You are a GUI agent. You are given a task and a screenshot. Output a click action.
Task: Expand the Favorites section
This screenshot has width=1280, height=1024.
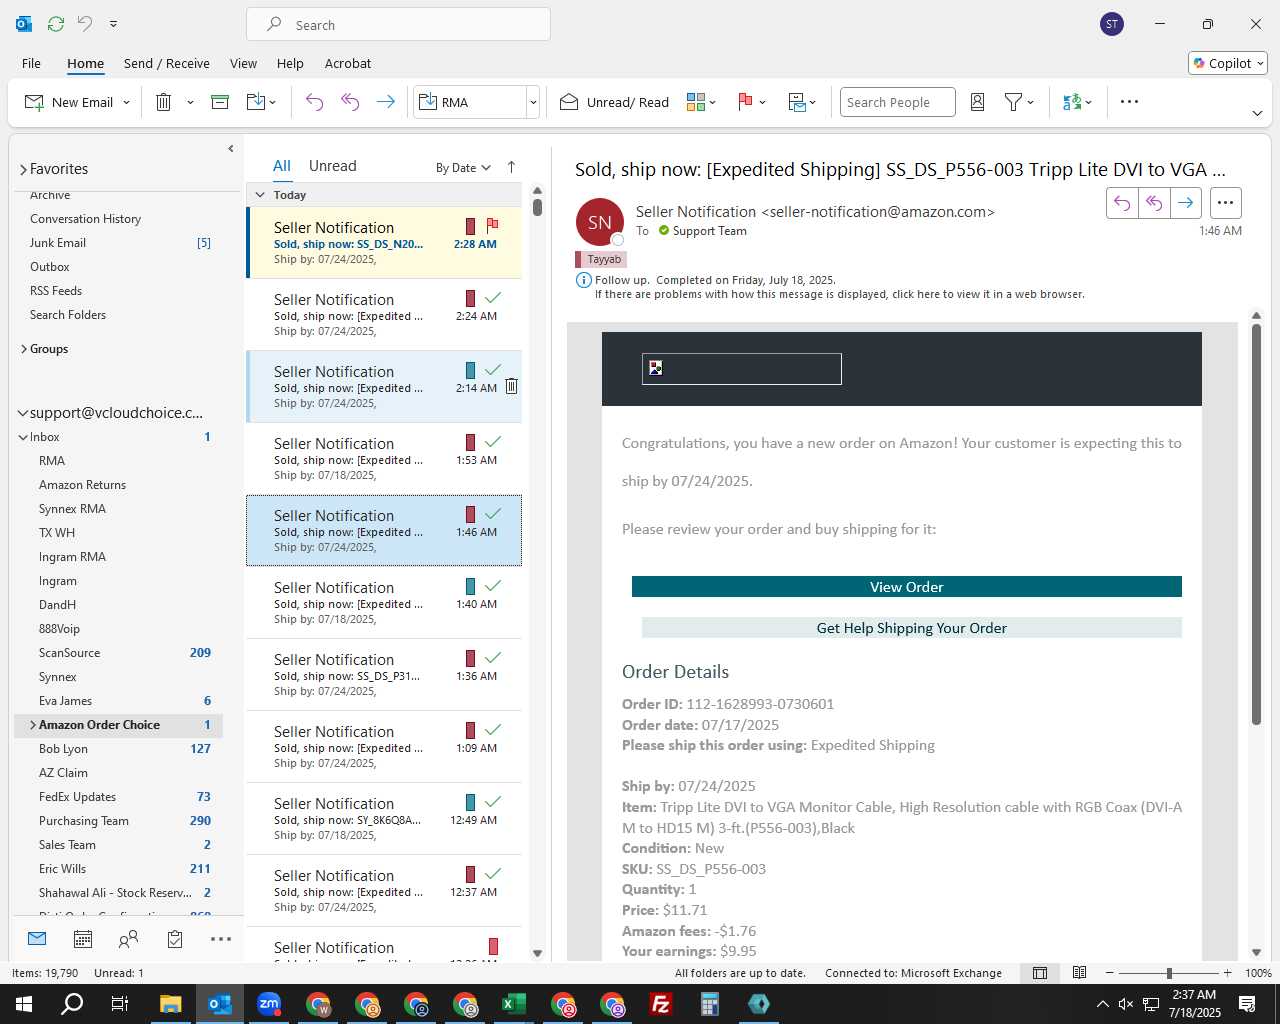tap(23, 170)
